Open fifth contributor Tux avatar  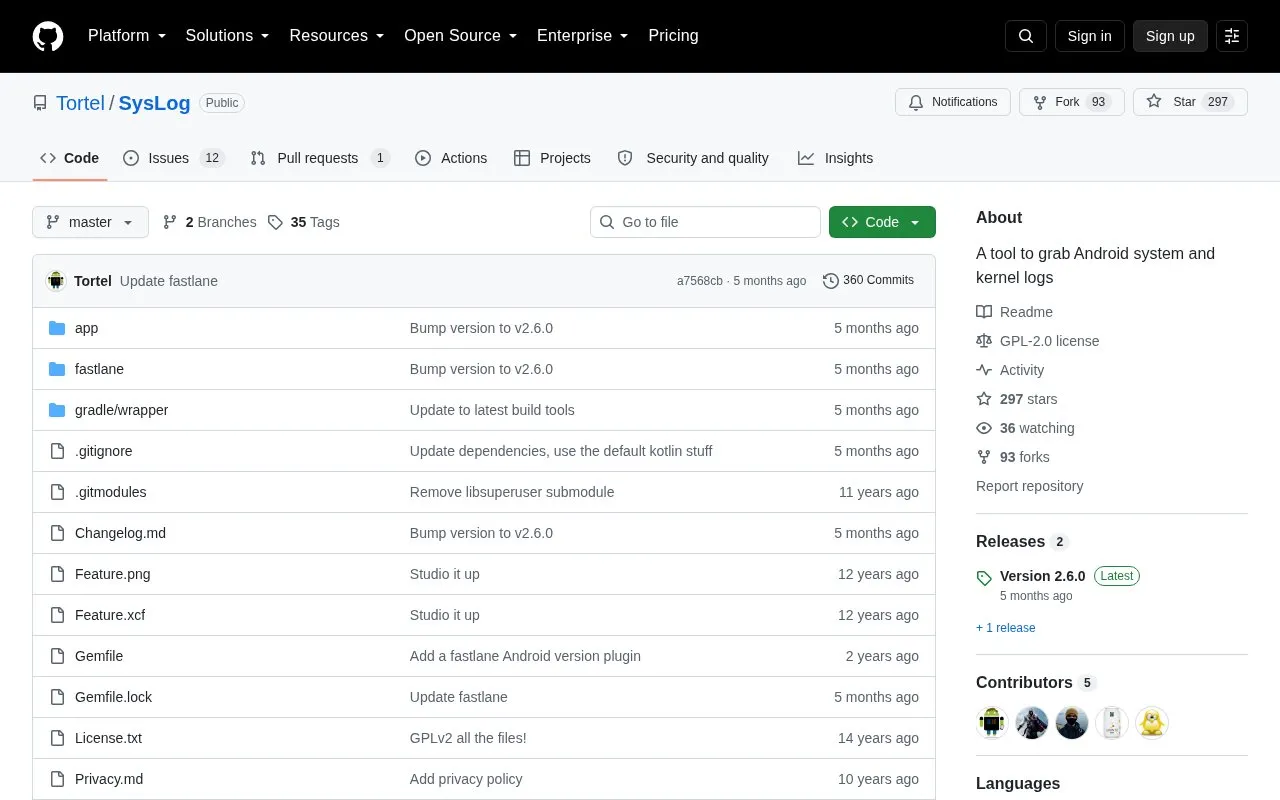point(1152,723)
